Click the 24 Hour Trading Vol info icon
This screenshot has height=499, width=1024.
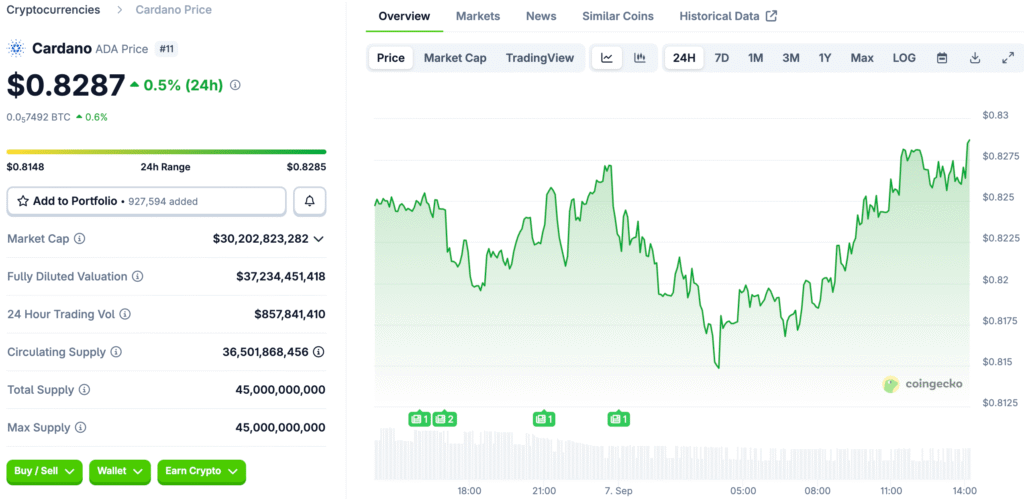pyautogui.click(x=125, y=314)
